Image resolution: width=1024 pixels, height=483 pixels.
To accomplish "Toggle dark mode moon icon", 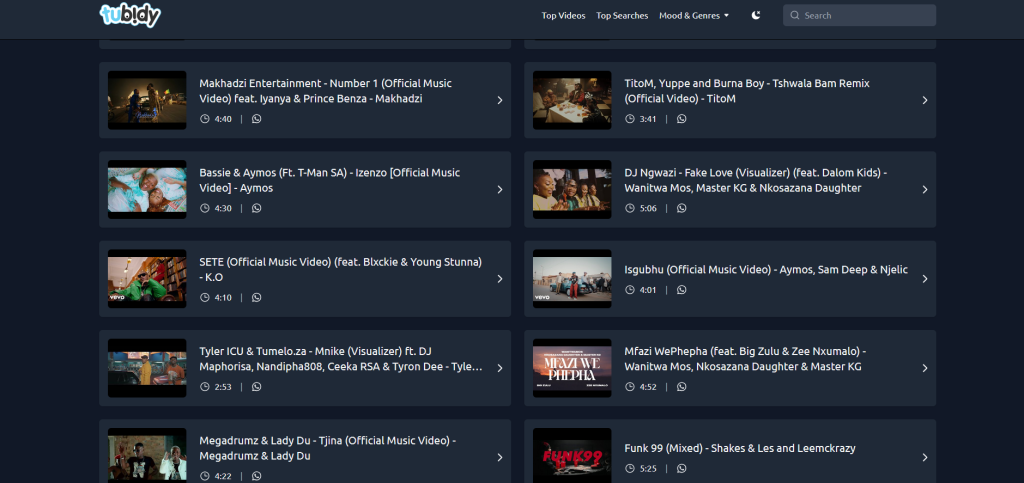I will 756,15.
